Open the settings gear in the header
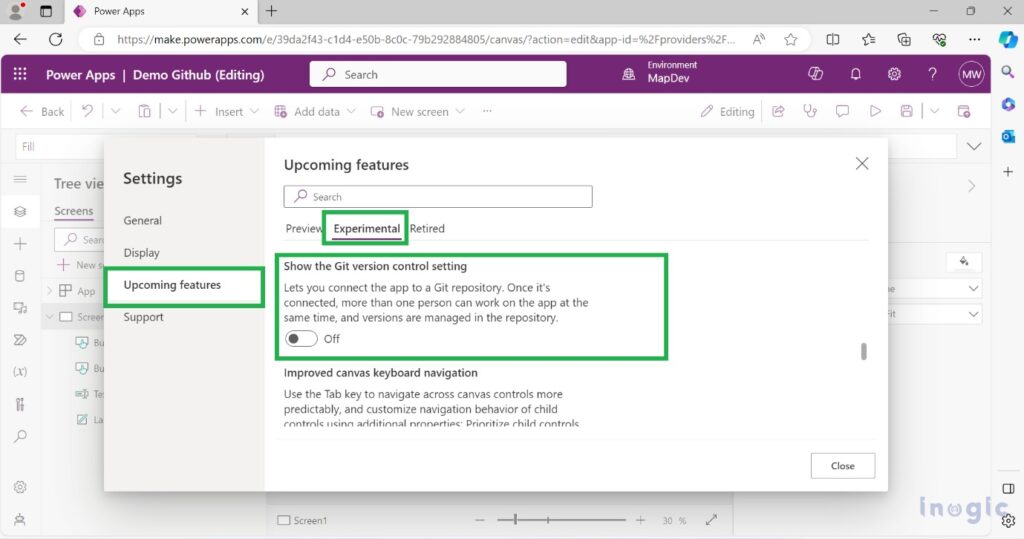1024x539 pixels. (x=894, y=74)
